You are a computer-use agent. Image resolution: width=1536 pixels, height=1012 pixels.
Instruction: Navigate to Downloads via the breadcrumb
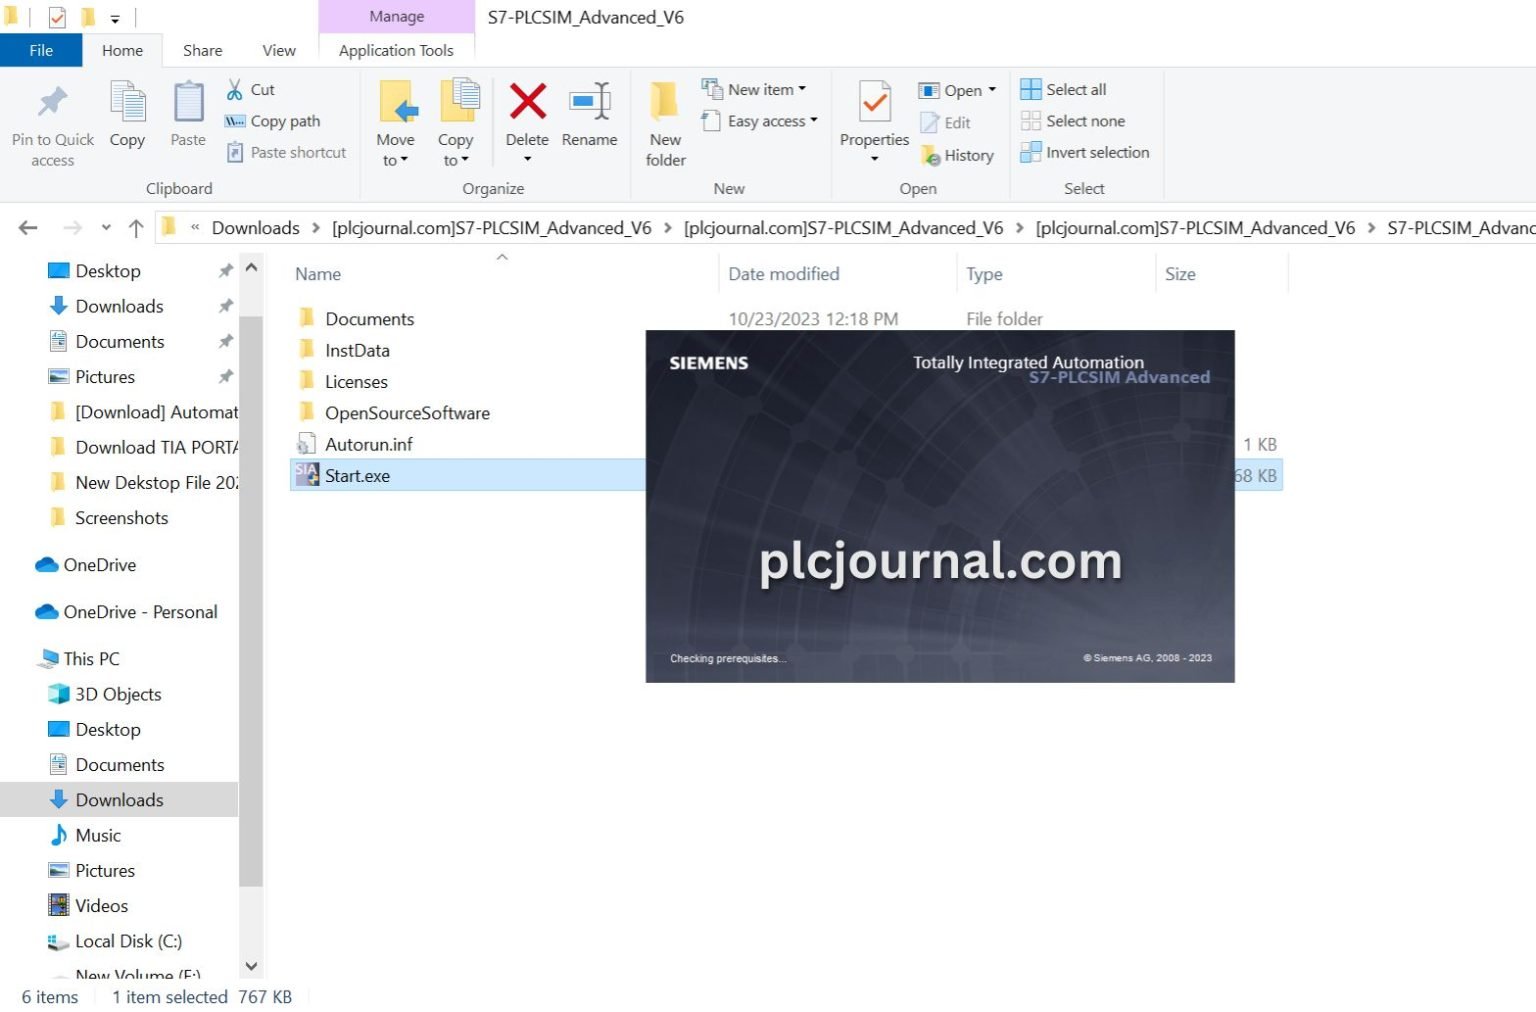(x=255, y=227)
